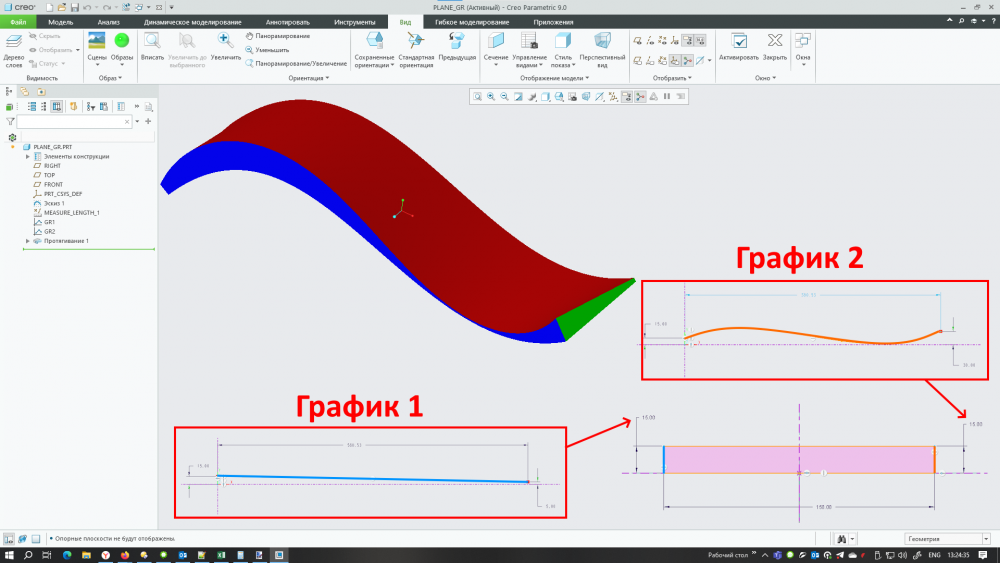Click the Активировать window button

click(x=739, y=48)
